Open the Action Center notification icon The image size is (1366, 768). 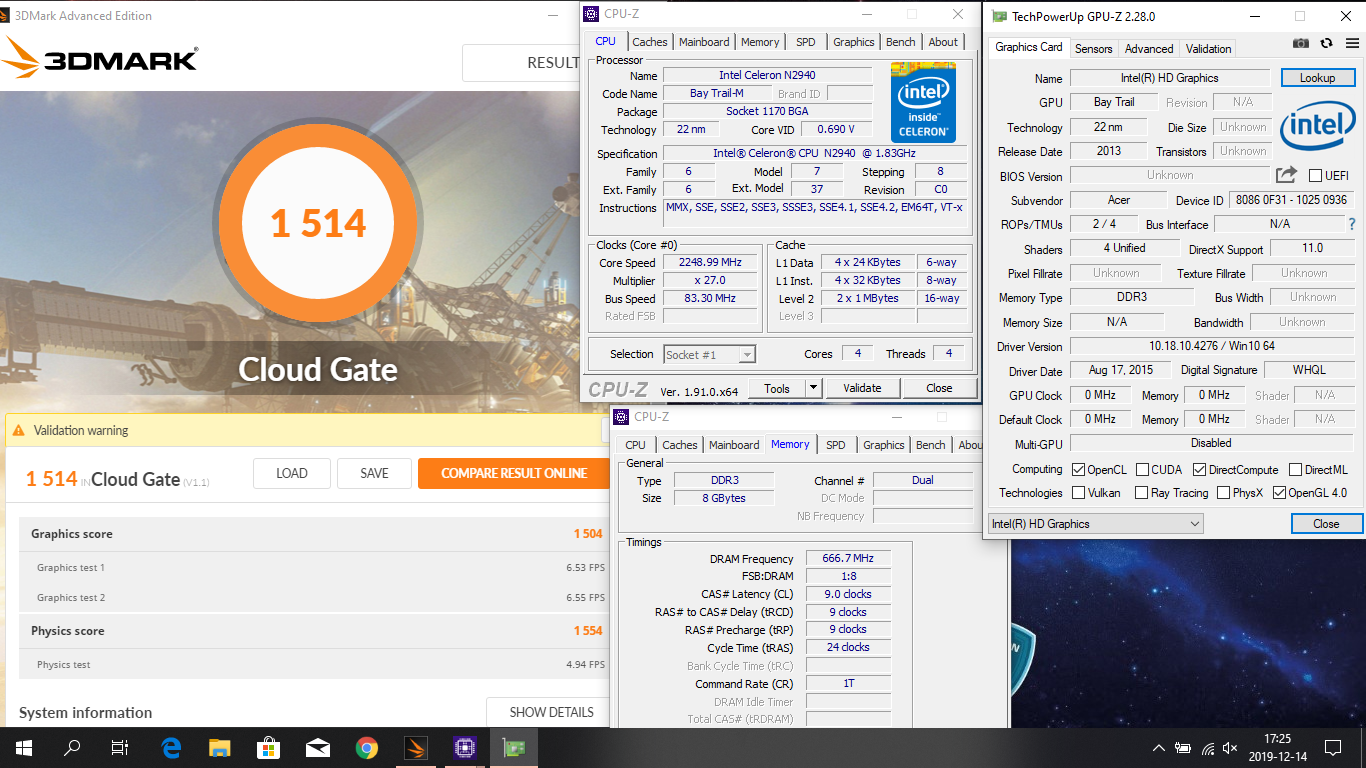[x=1332, y=747]
